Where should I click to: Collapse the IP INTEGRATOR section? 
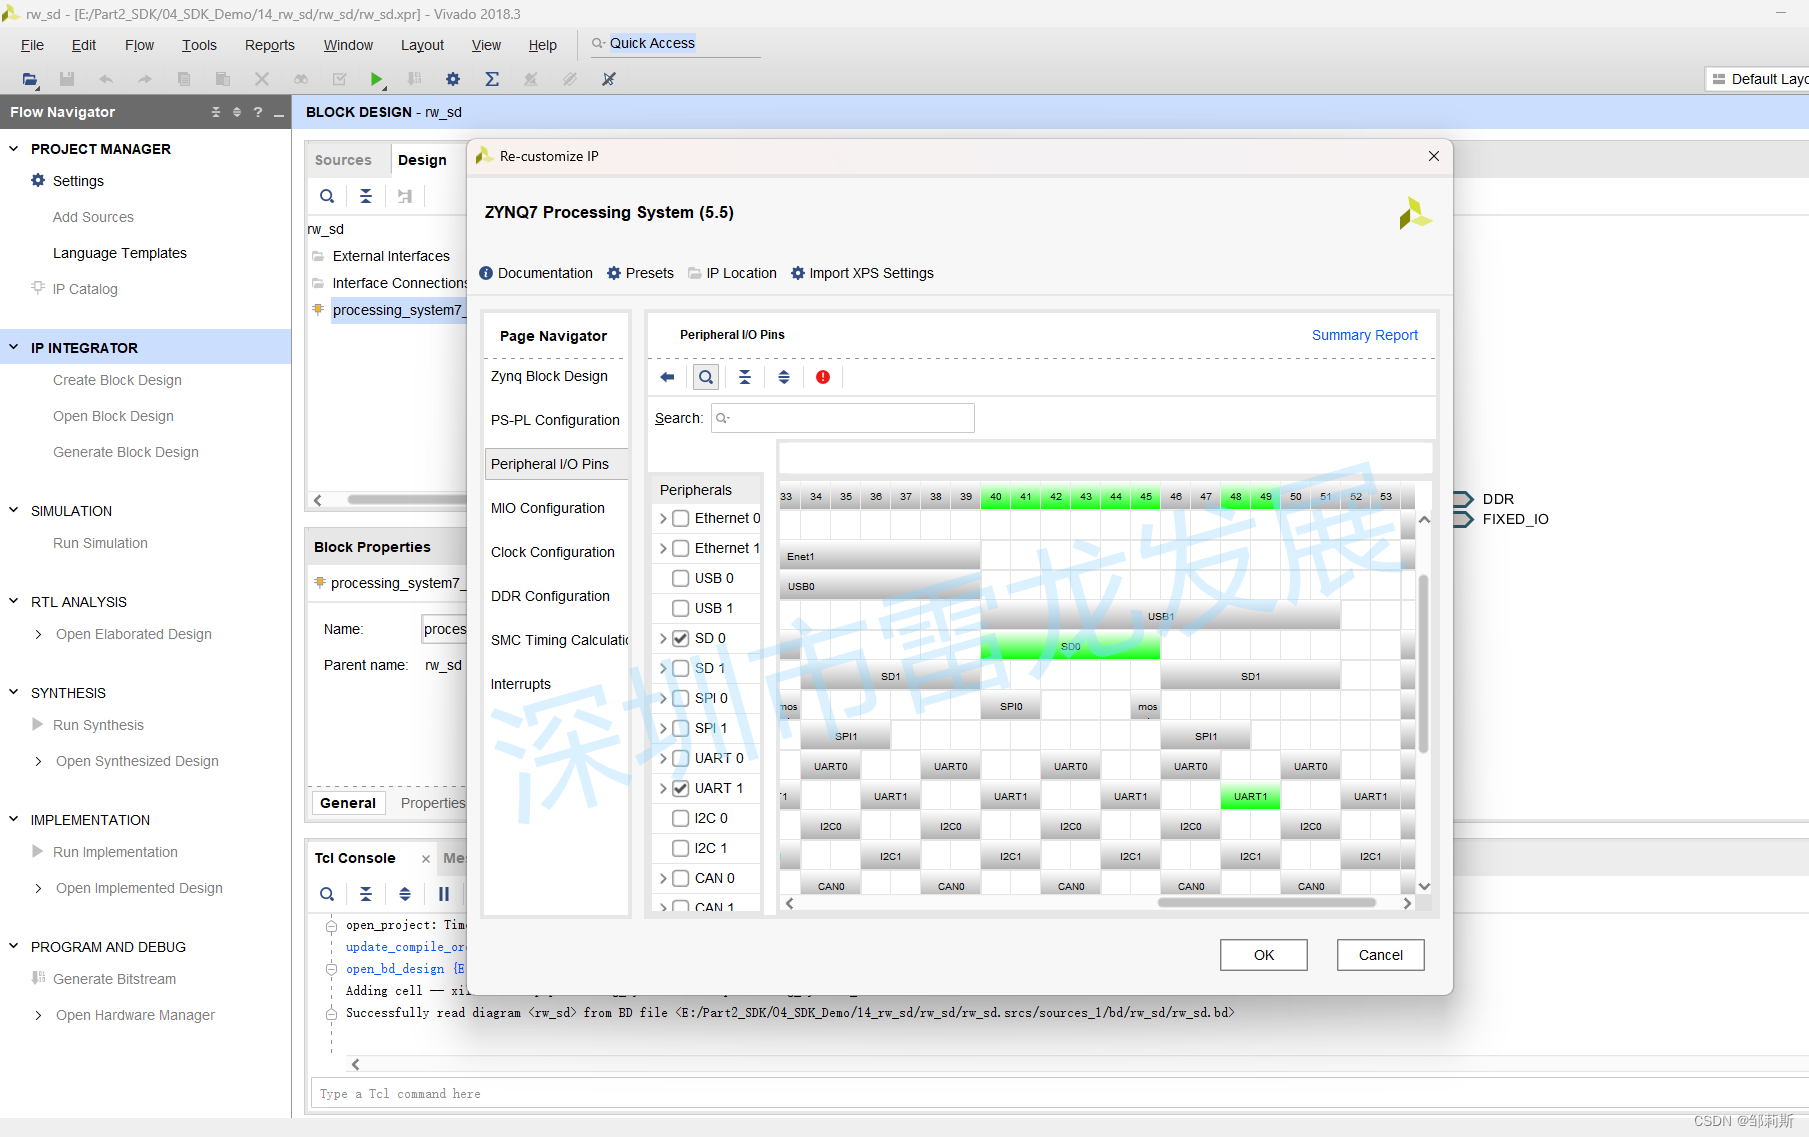pos(14,347)
